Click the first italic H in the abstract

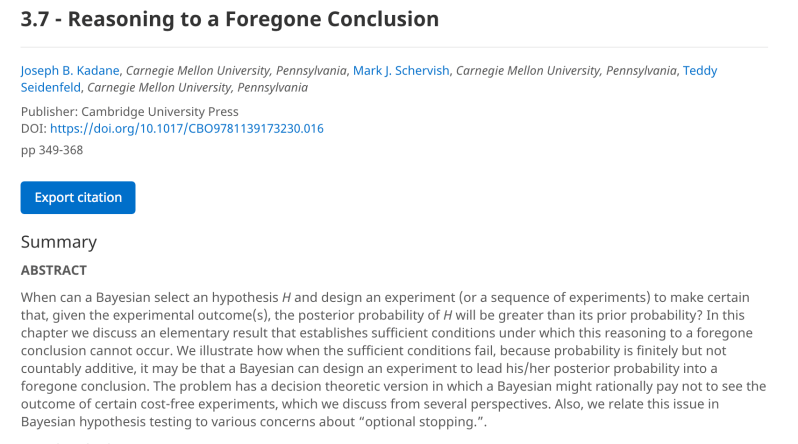coord(286,298)
